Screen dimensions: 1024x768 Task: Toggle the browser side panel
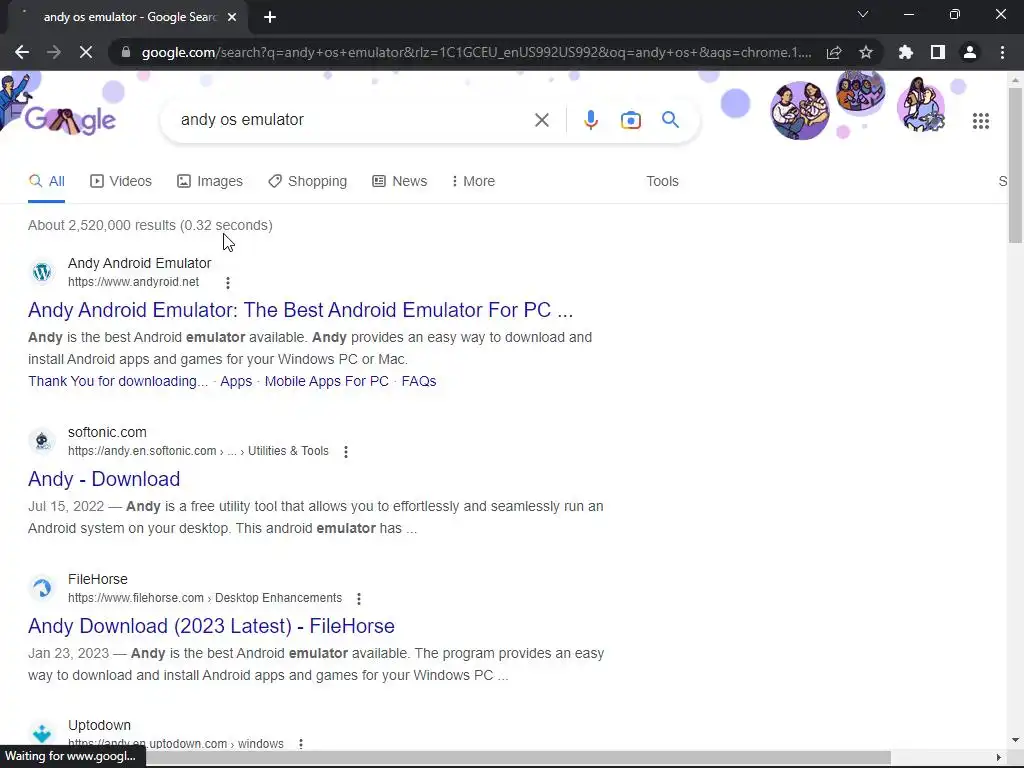tap(938, 52)
